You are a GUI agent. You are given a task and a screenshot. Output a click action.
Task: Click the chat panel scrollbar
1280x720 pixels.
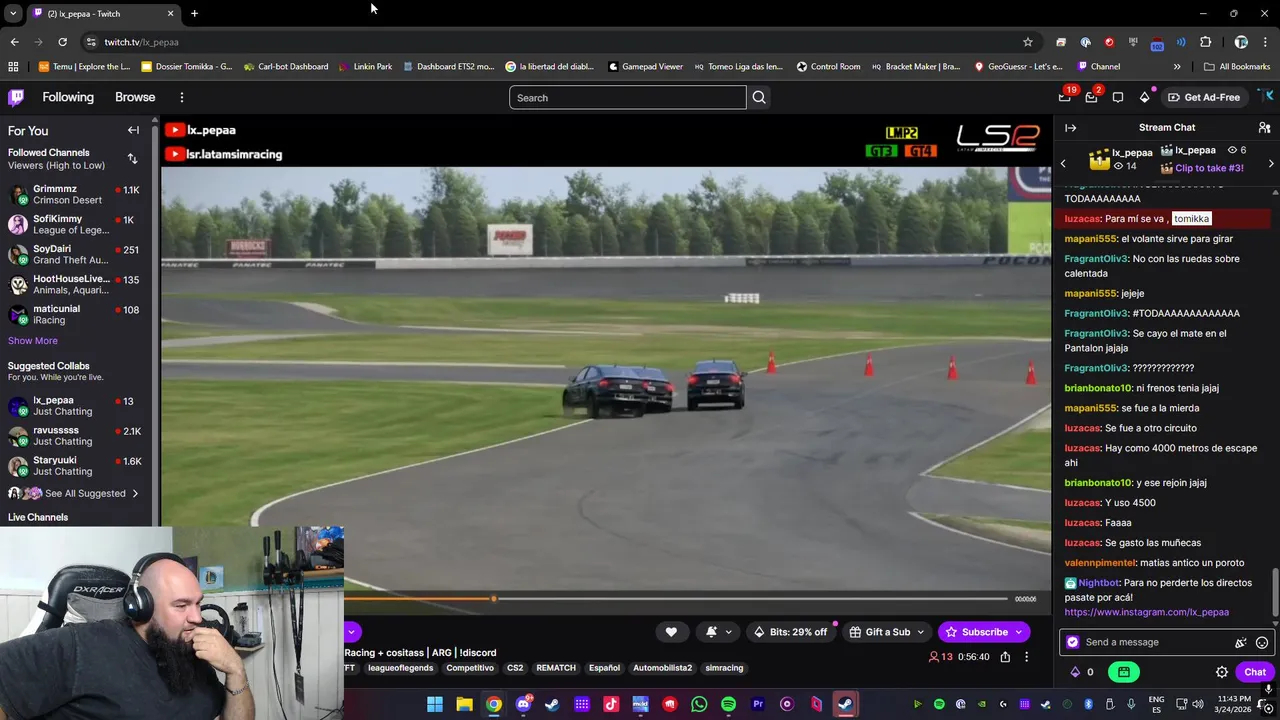[1275, 592]
